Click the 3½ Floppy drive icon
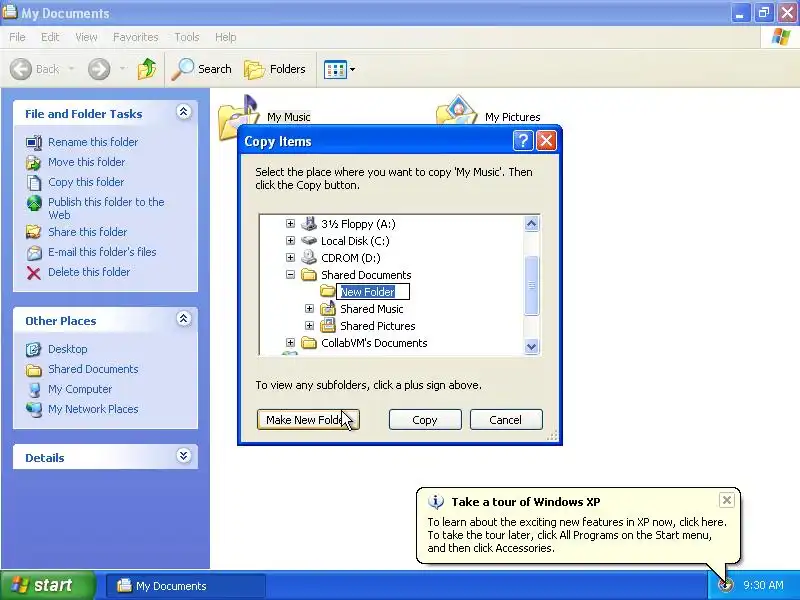800x600 pixels. (309, 223)
